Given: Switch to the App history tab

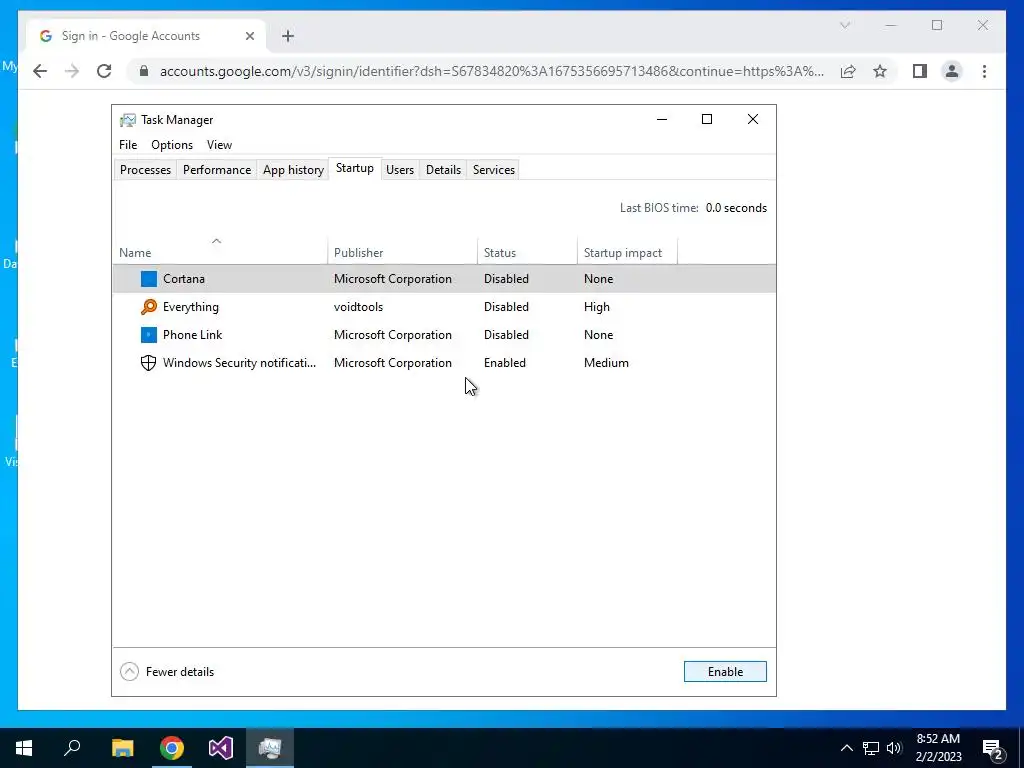Looking at the screenshot, I should (293, 170).
